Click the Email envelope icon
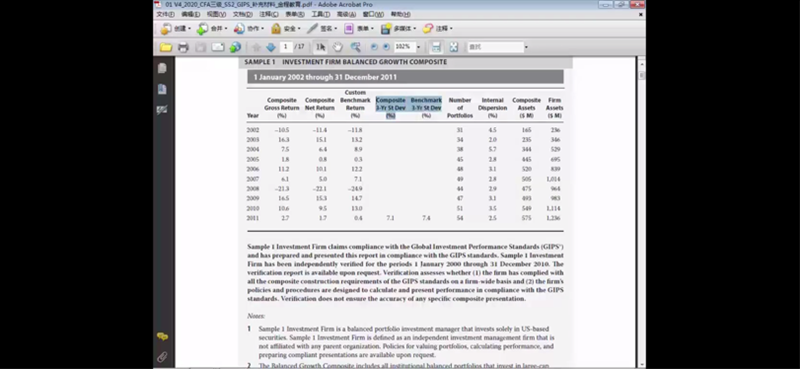The height and width of the screenshot is (369, 800). pyautogui.click(x=218, y=47)
